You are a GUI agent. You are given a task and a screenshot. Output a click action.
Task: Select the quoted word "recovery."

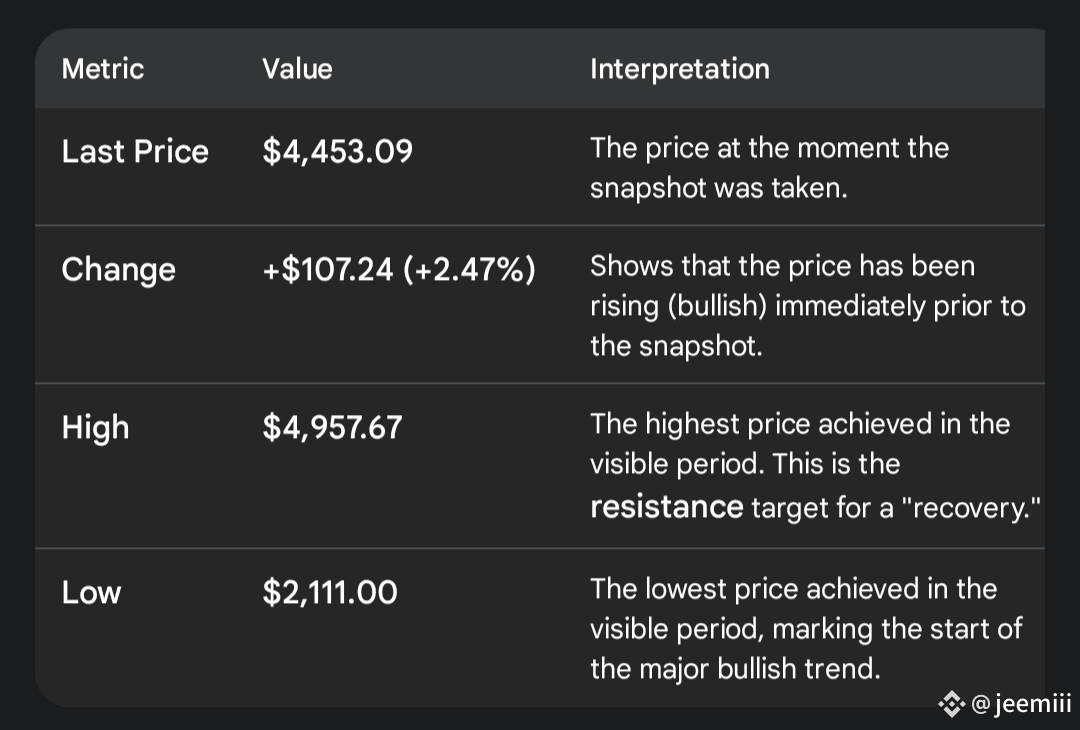[964, 508]
